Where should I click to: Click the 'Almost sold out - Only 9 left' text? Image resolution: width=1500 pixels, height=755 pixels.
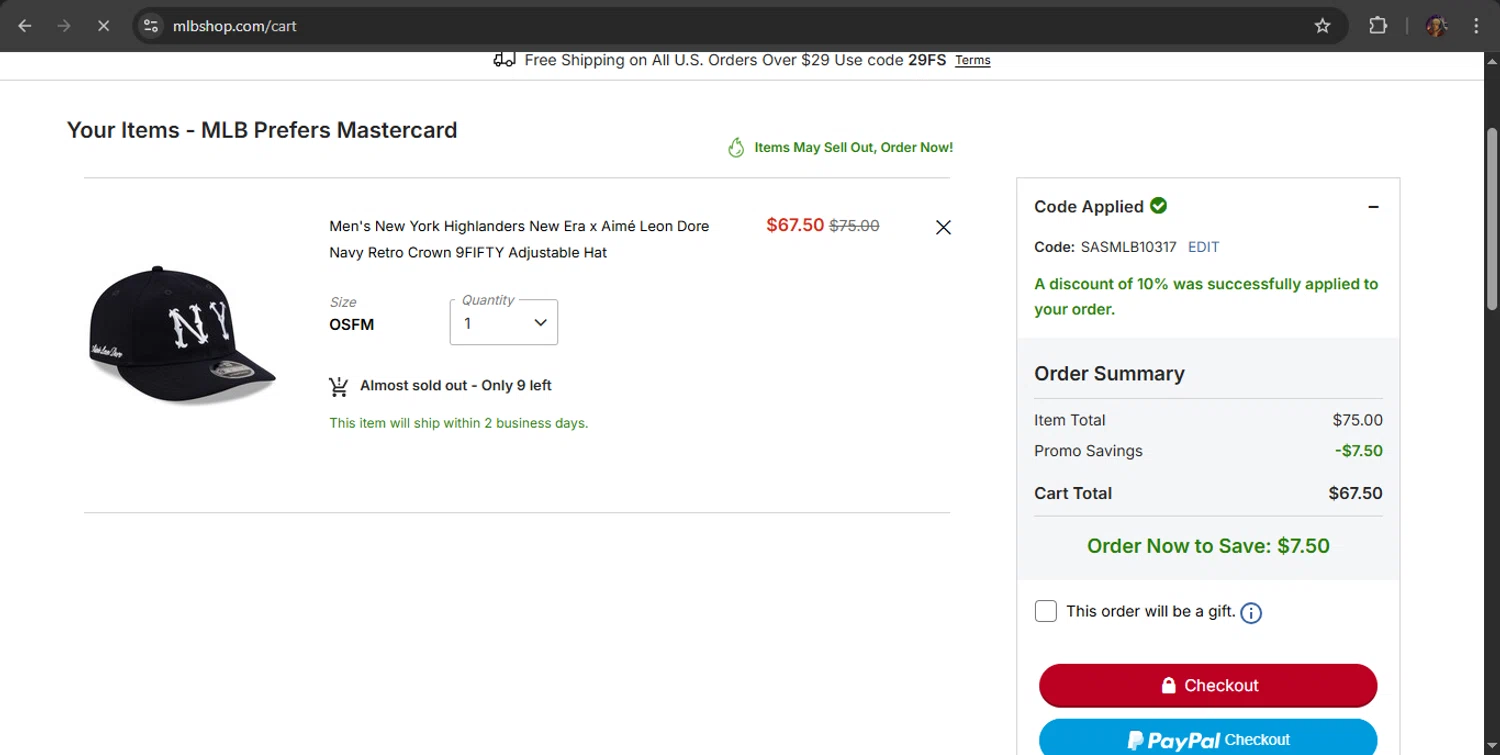click(x=456, y=385)
